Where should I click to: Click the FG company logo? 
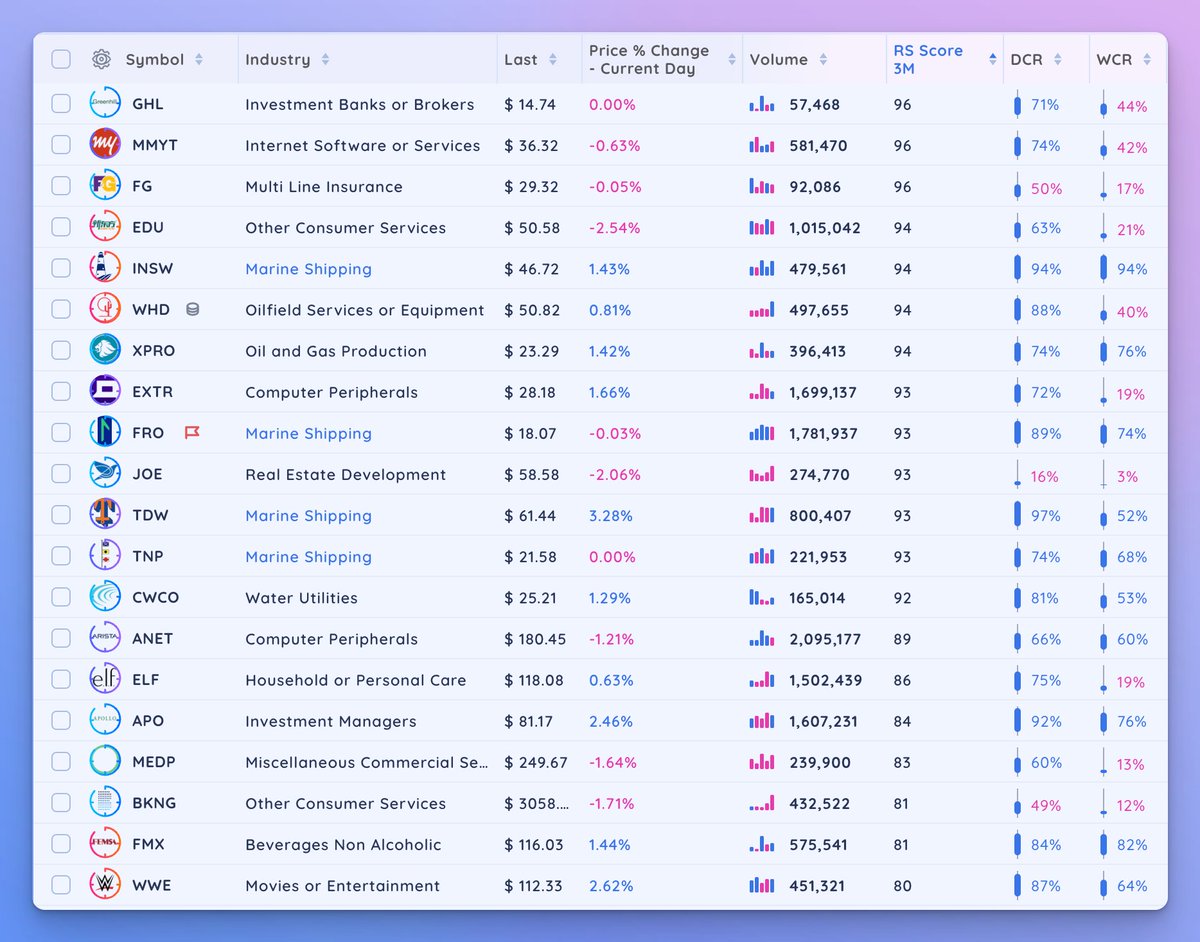(x=105, y=186)
